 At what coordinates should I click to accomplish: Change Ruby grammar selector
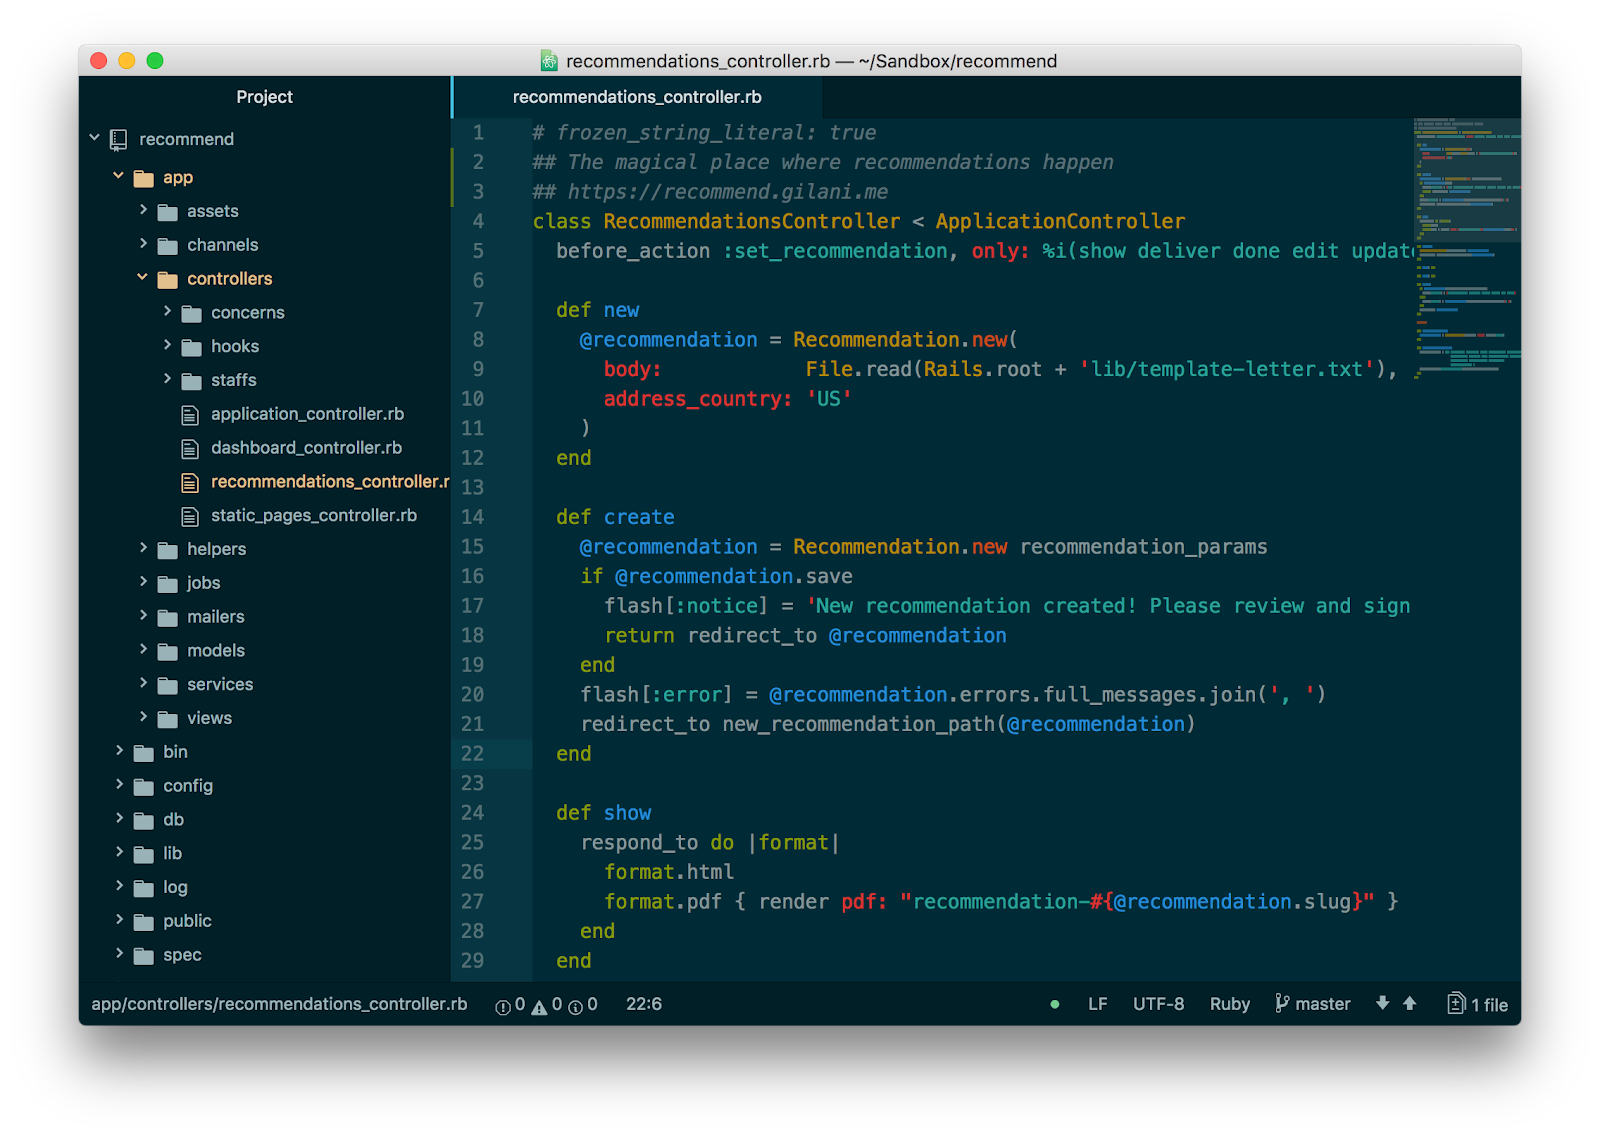pyautogui.click(x=1230, y=1004)
